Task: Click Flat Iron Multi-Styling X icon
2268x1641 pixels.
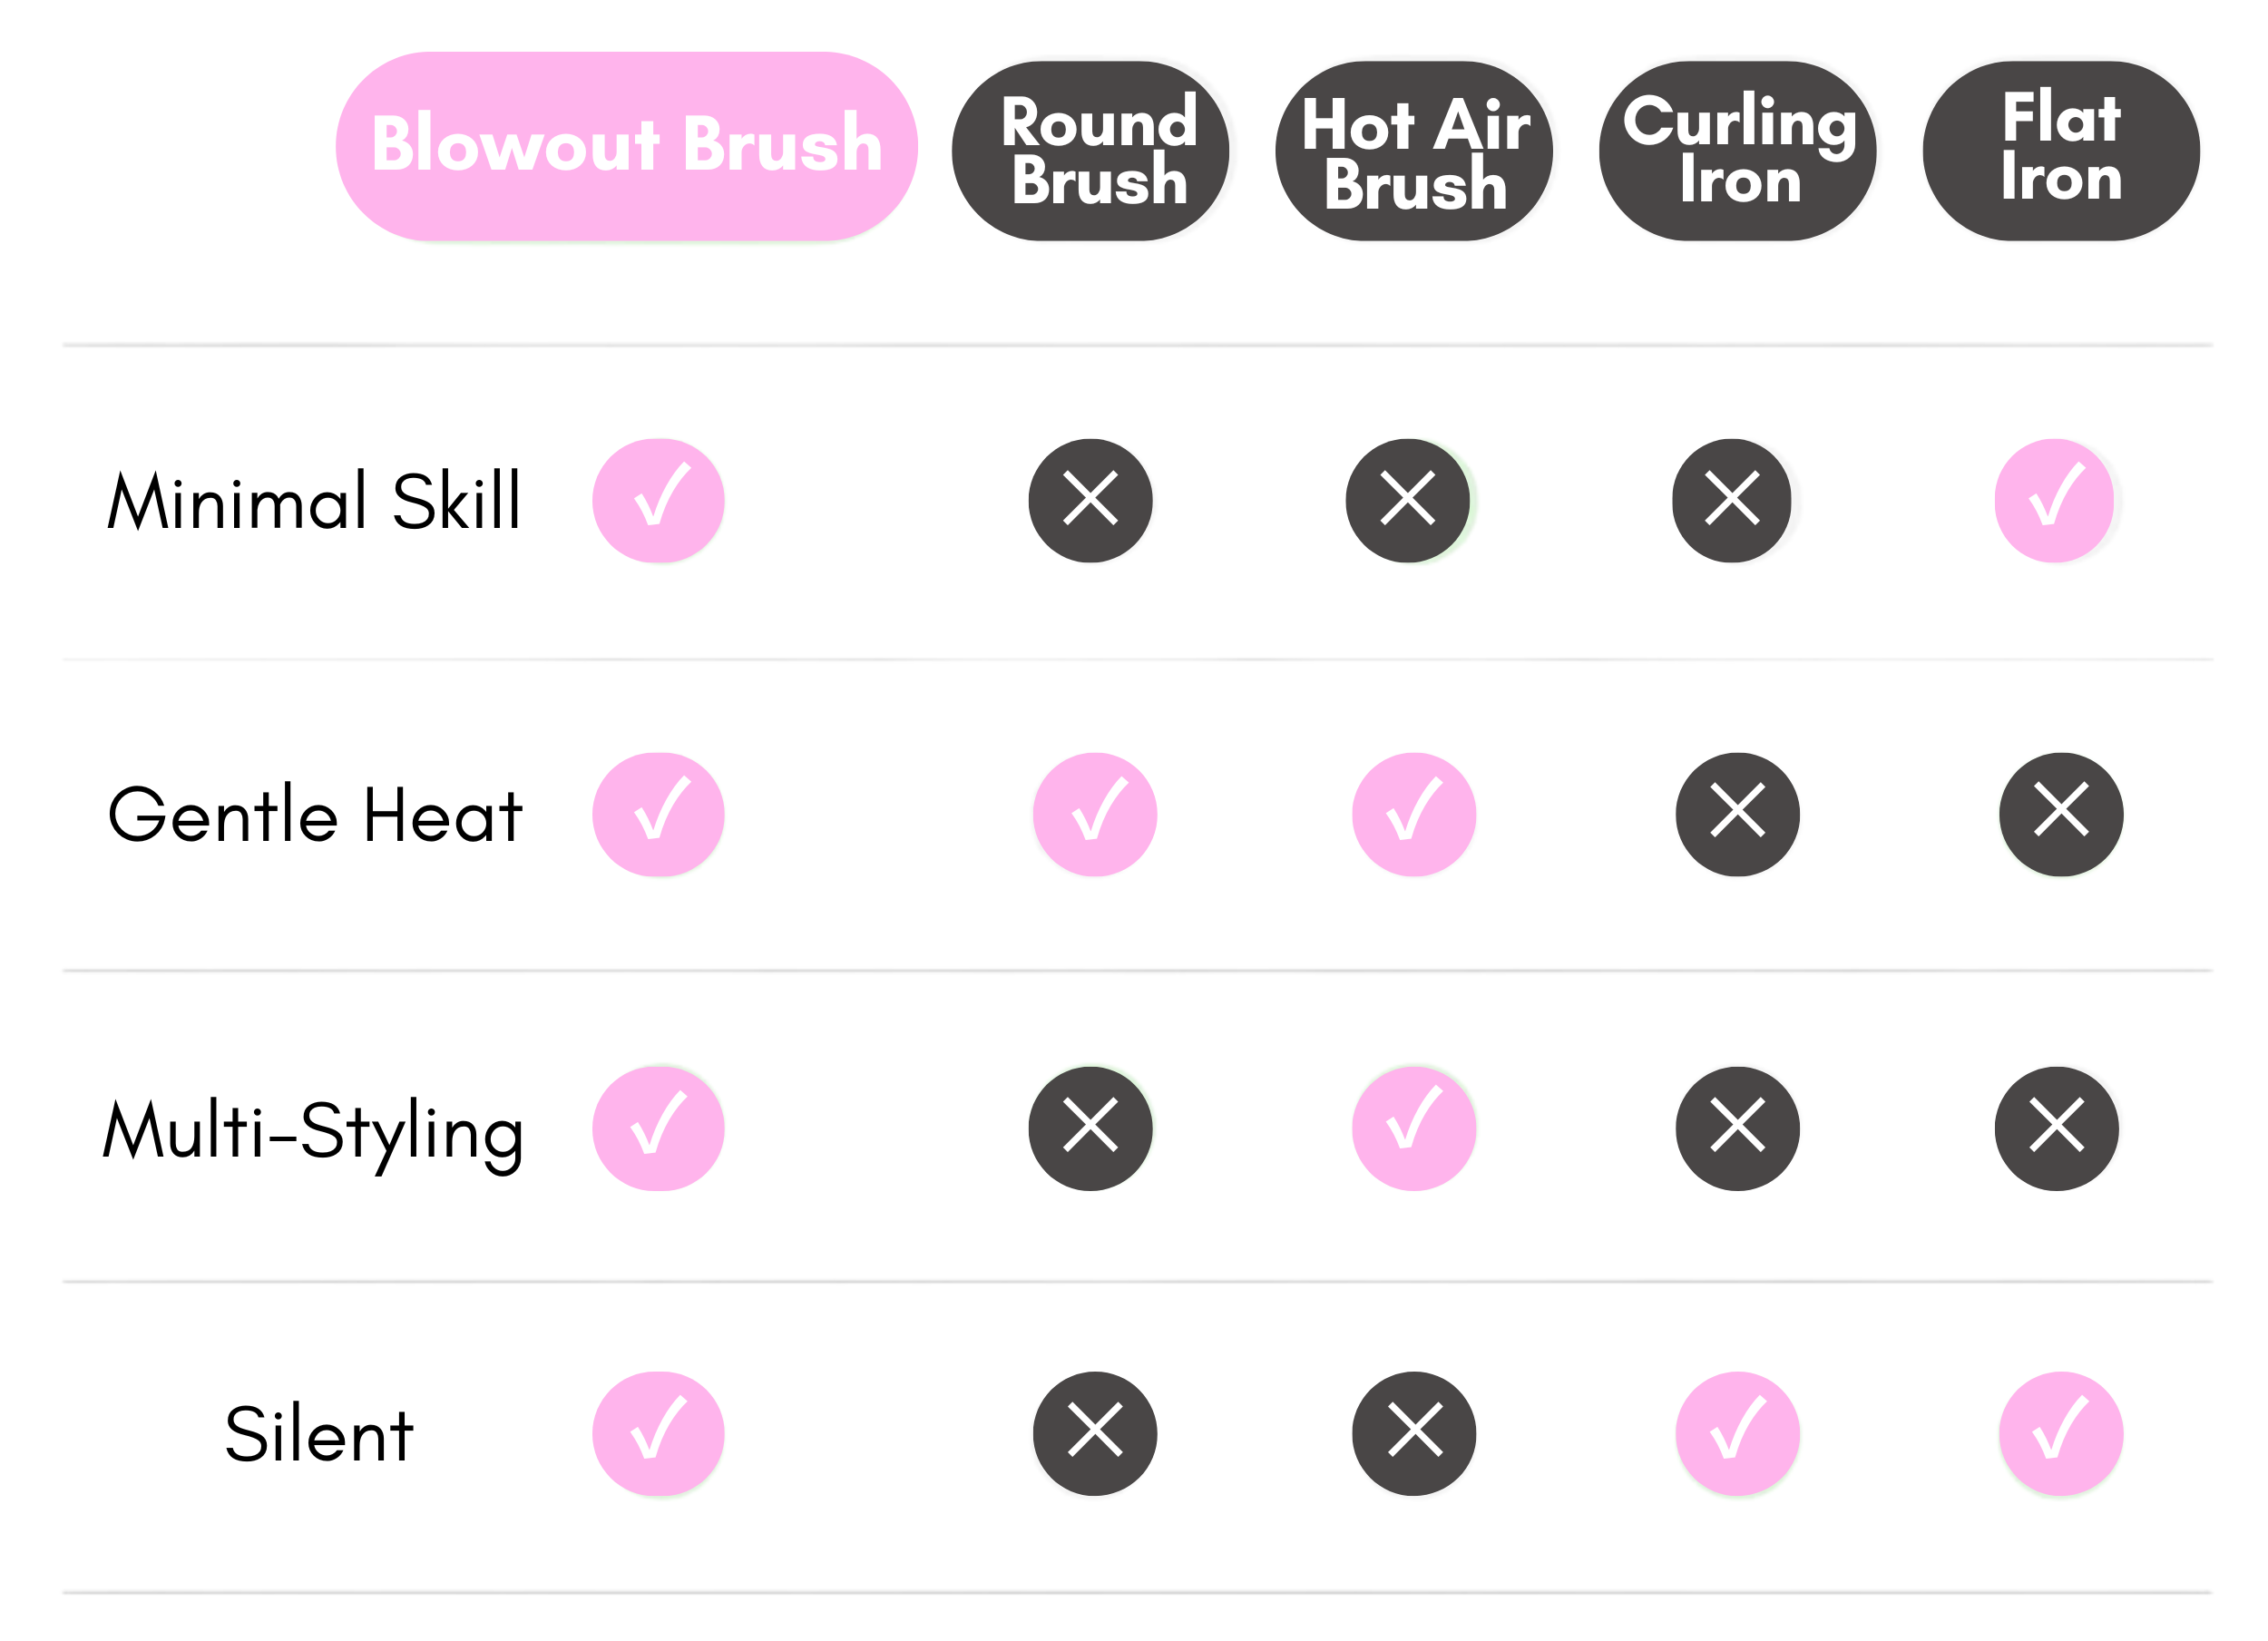Action: [2056, 1129]
